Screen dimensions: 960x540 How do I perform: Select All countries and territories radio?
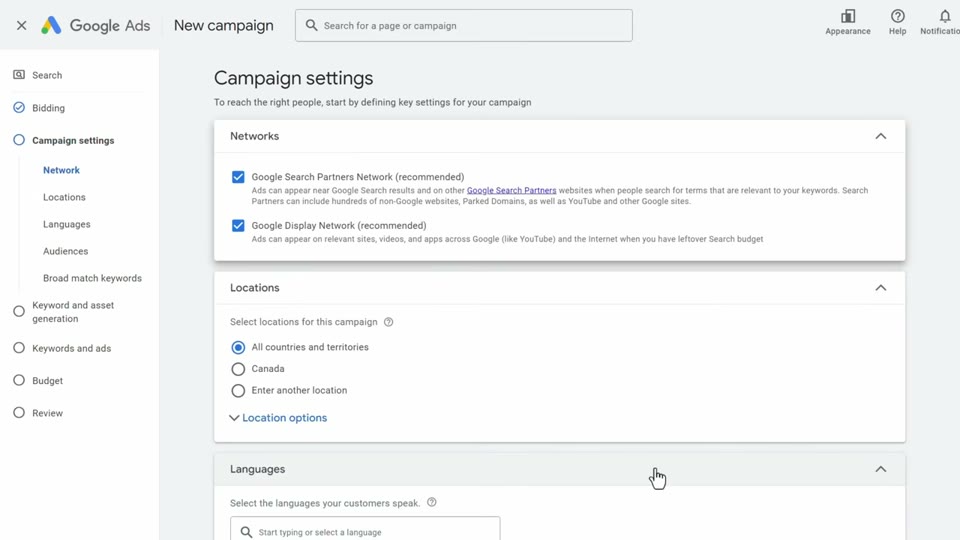238,347
